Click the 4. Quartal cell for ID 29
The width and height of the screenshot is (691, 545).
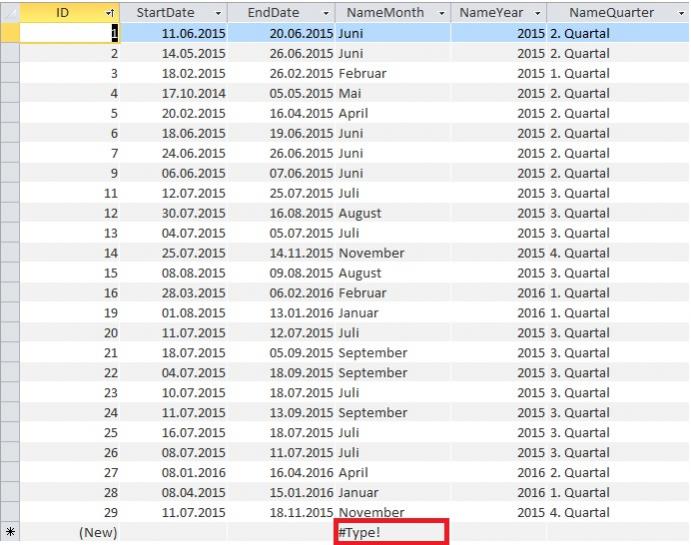(x=618, y=512)
